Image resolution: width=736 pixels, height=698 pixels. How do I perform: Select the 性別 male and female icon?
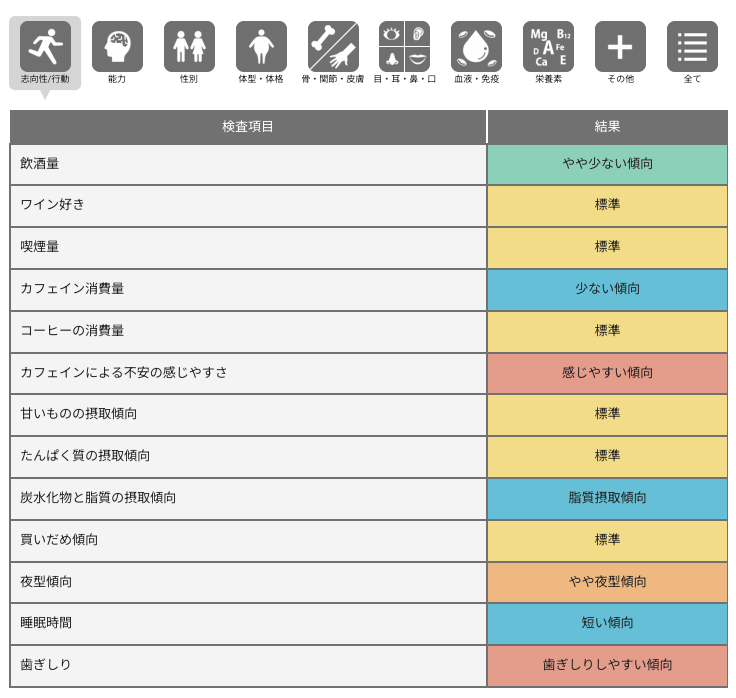click(x=189, y=47)
